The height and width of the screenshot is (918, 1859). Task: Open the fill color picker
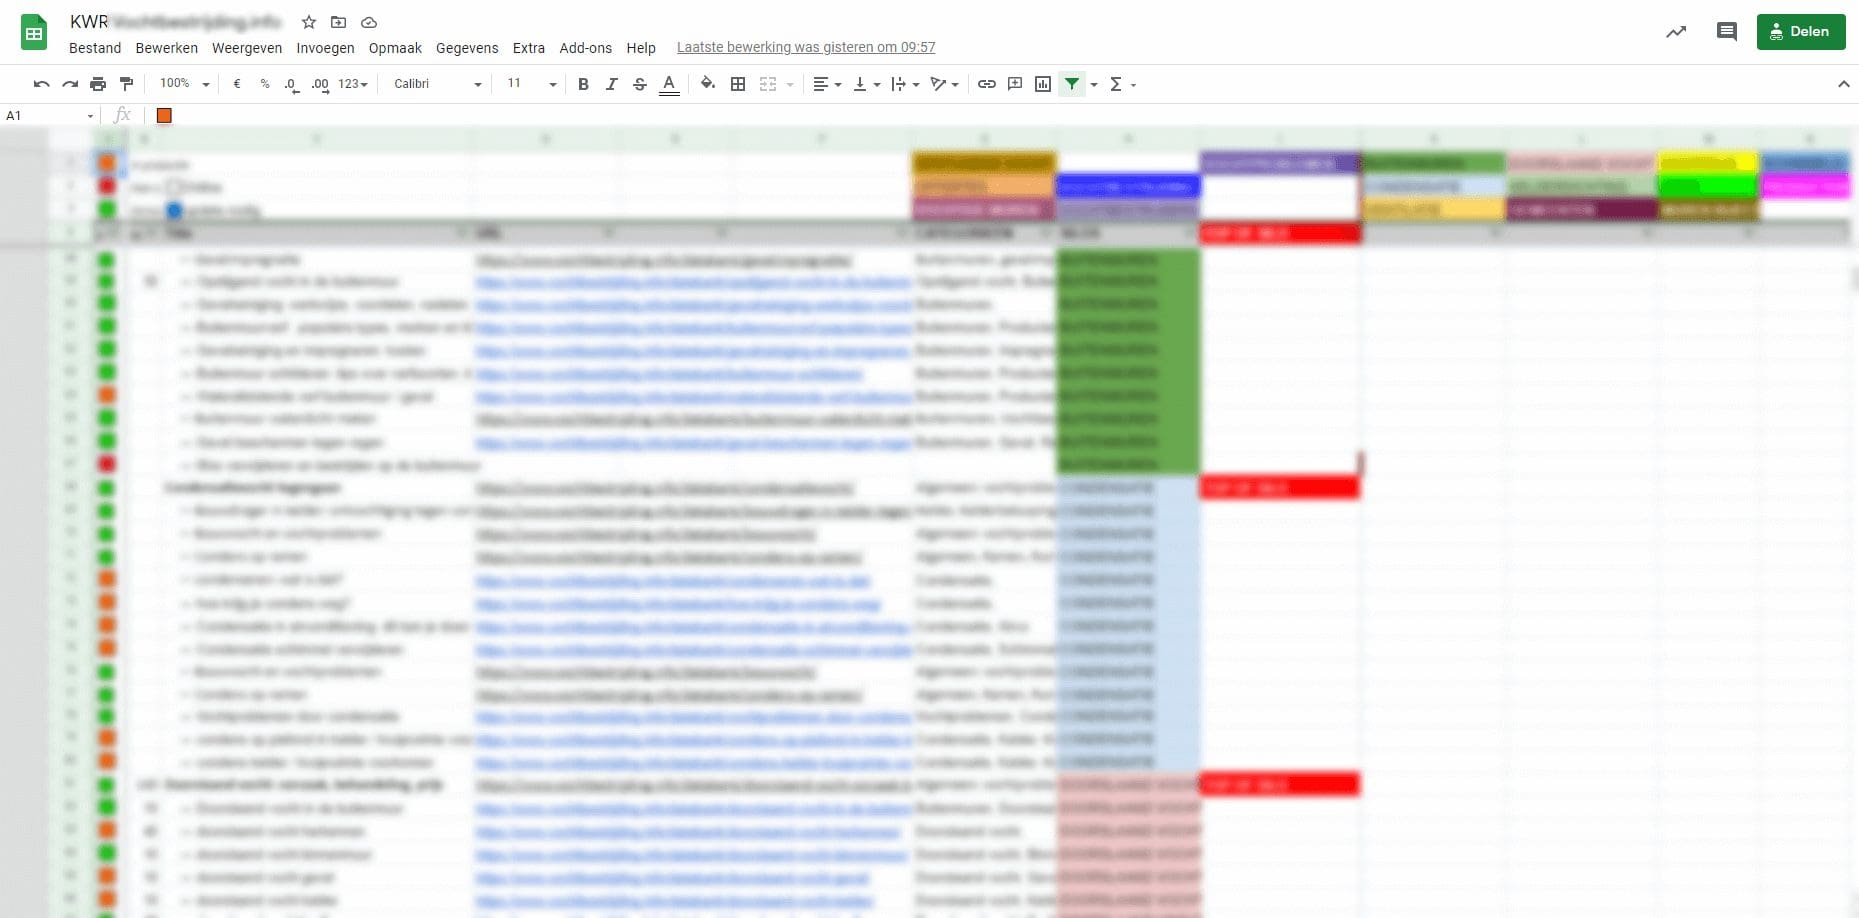[708, 84]
